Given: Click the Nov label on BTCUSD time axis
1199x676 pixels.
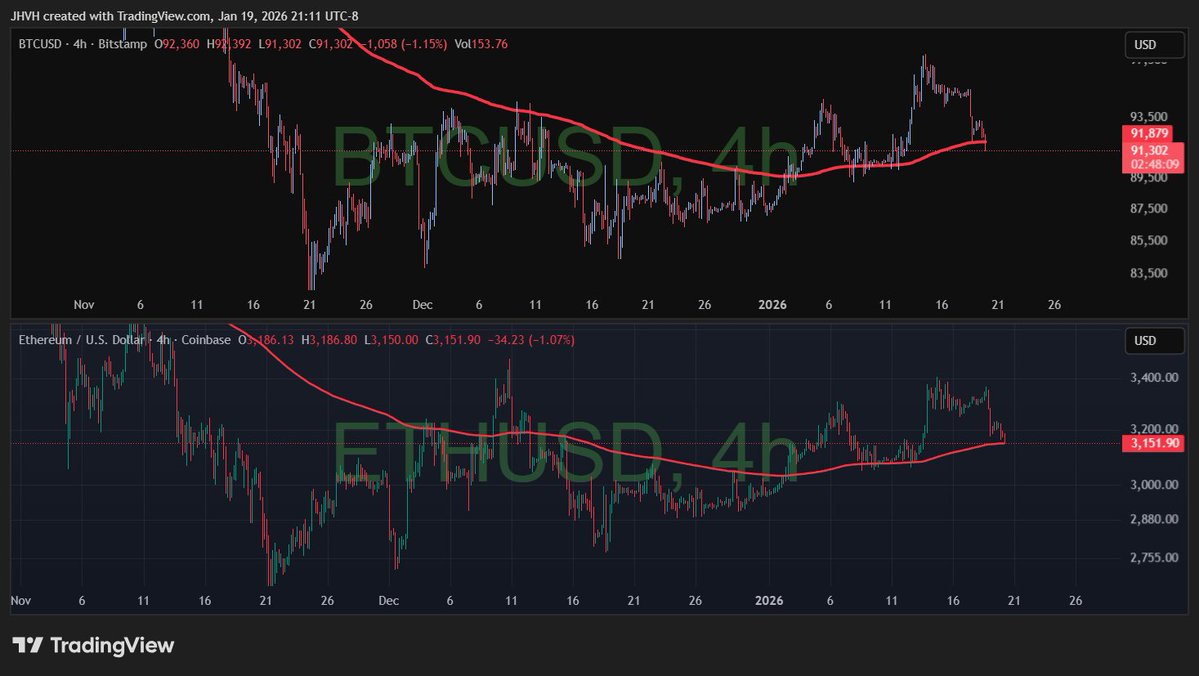Looking at the screenshot, I should point(84,304).
